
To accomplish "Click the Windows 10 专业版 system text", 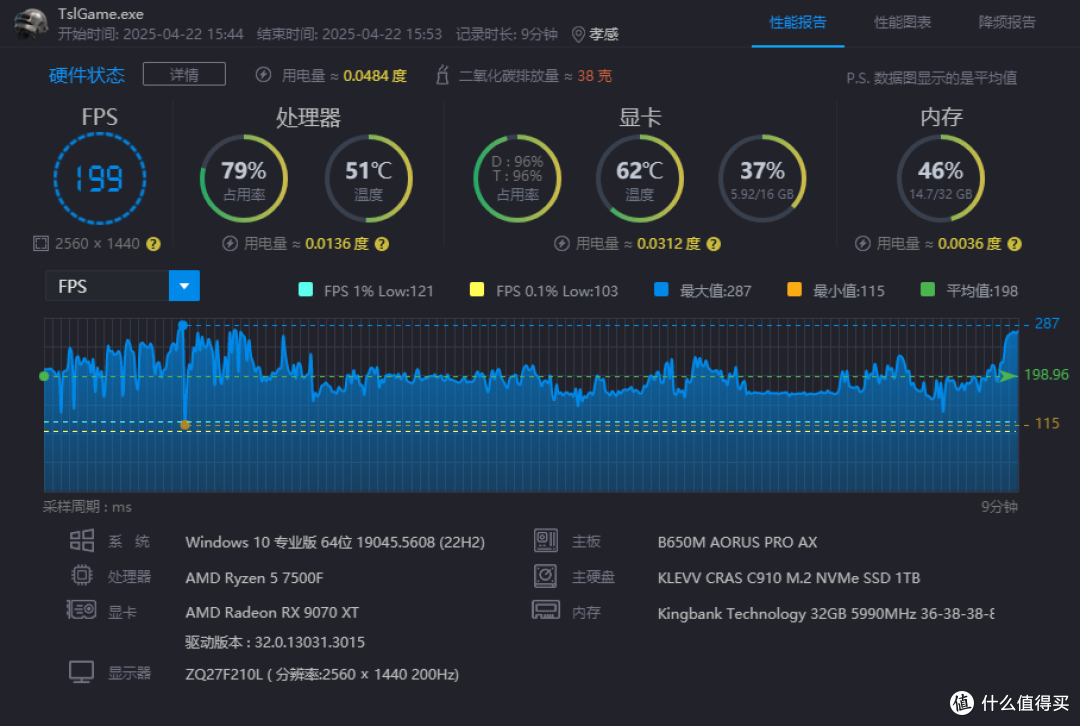I will coord(335,542).
